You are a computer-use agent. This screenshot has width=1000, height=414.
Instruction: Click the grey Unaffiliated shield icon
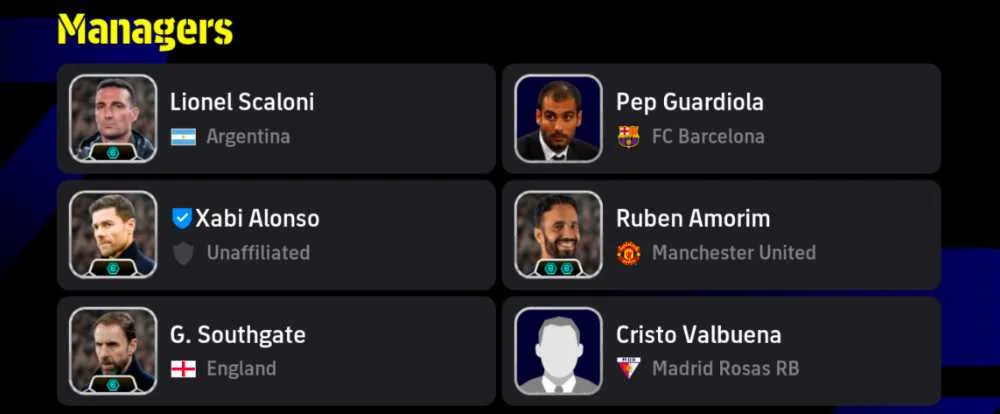(182, 253)
